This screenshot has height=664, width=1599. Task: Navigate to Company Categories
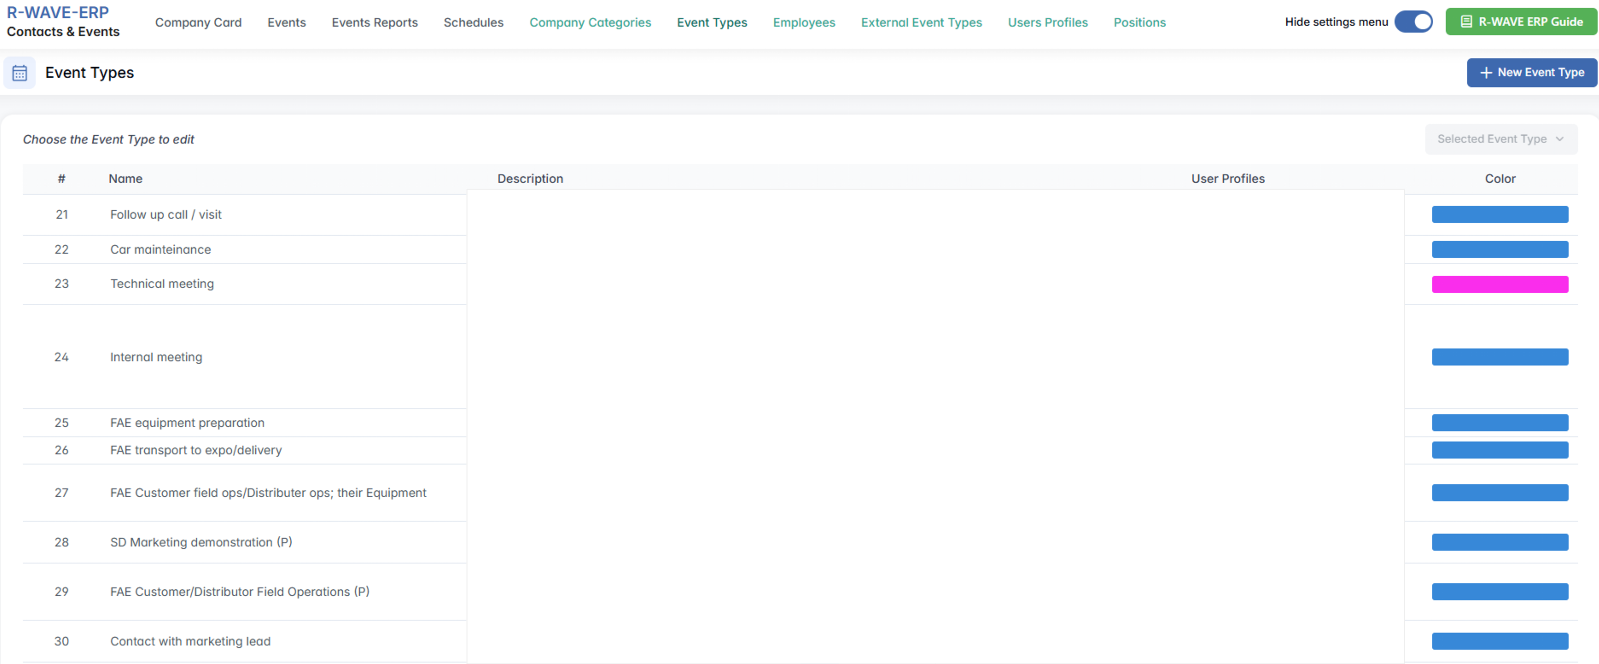click(x=590, y=22)
